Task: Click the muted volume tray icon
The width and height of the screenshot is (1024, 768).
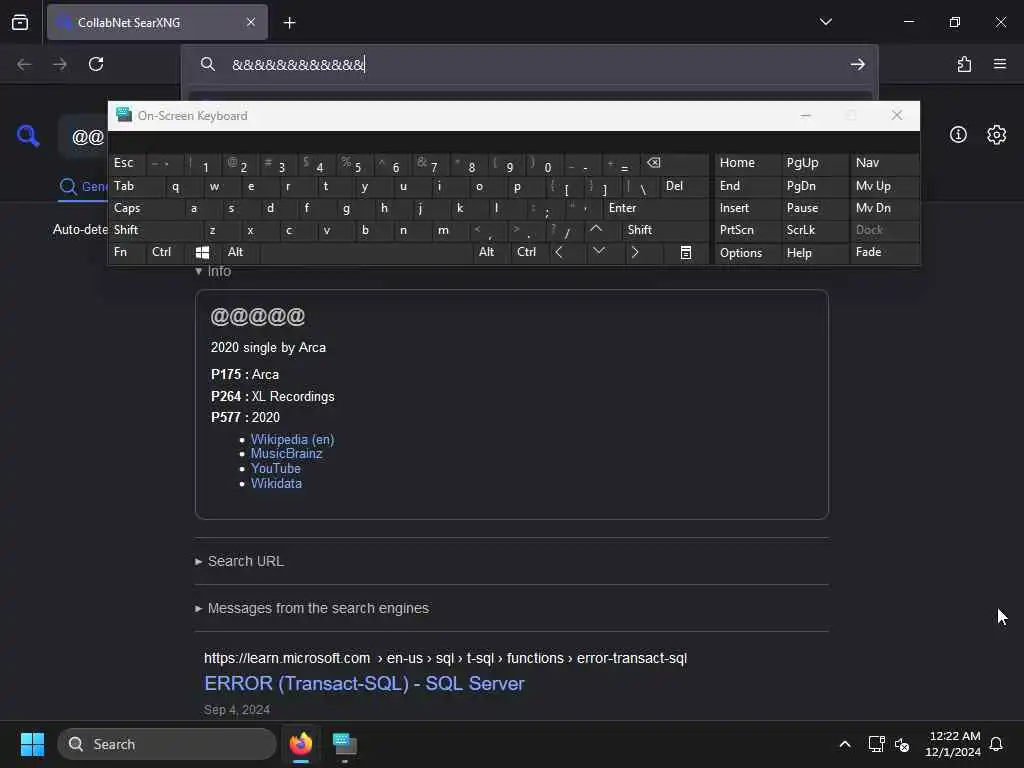Action: tap(902, 744)
